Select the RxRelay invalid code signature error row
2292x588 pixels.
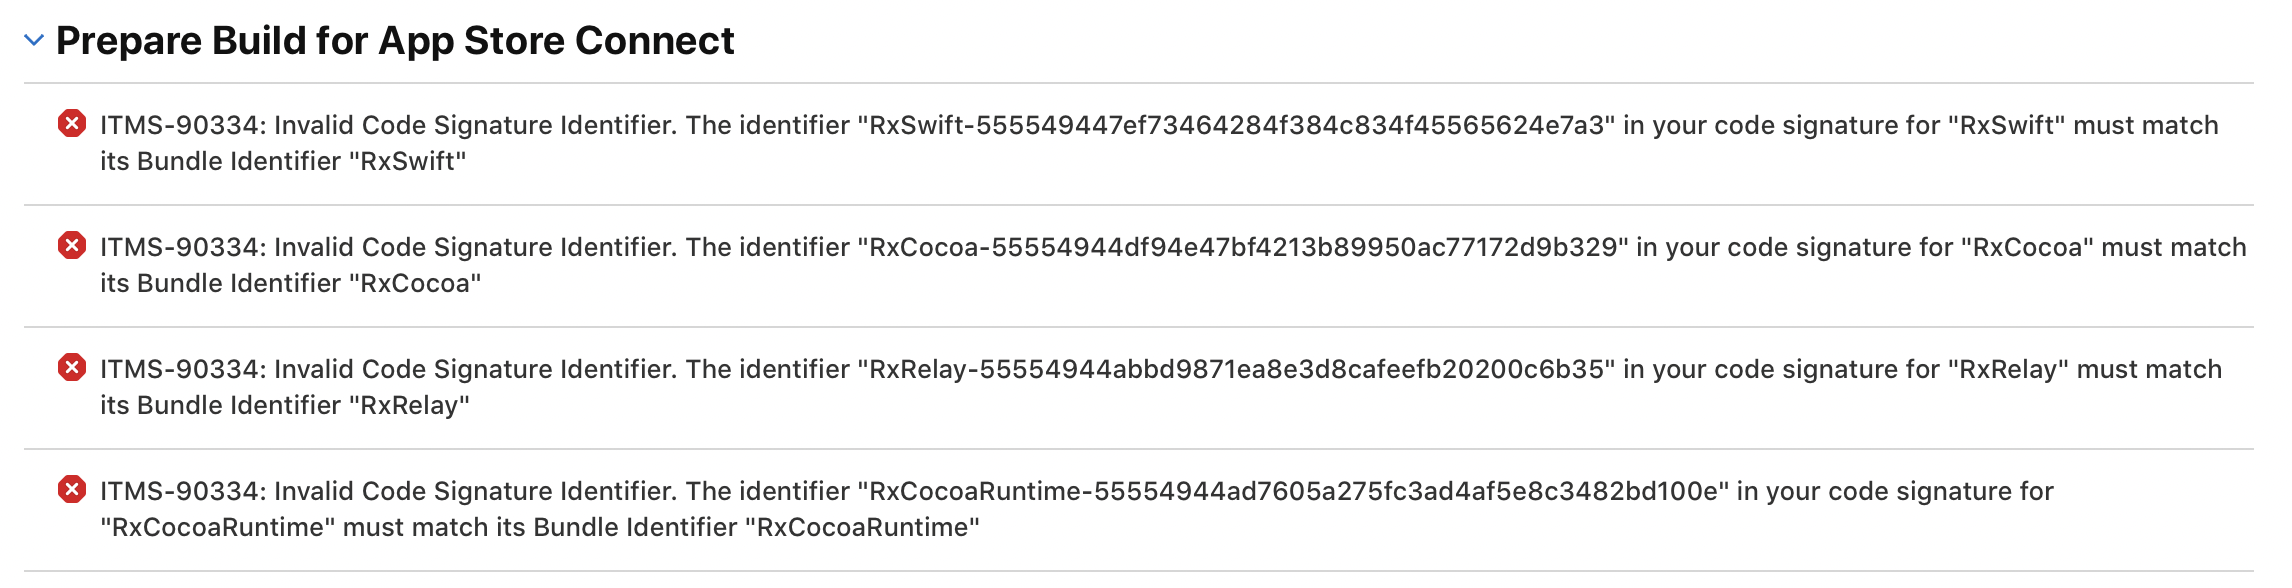coord(1139,388)
